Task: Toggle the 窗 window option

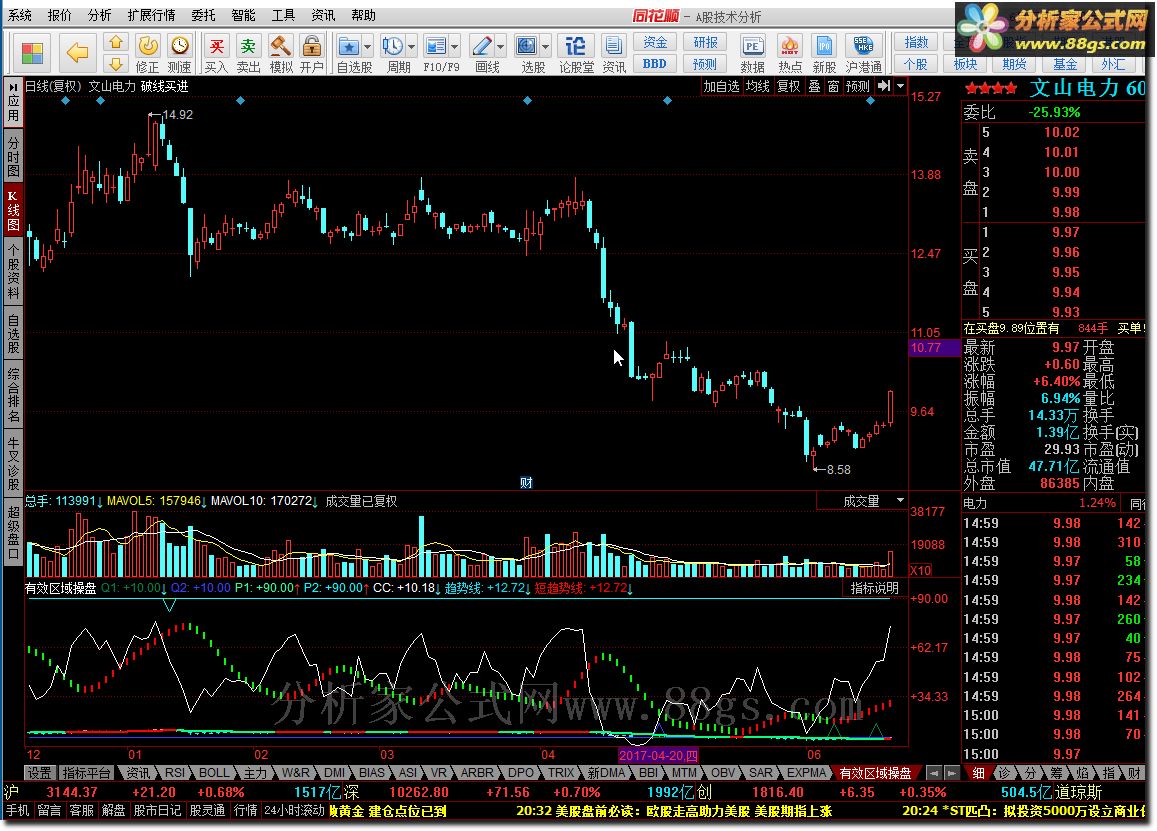Action: [x=833, y=86]
